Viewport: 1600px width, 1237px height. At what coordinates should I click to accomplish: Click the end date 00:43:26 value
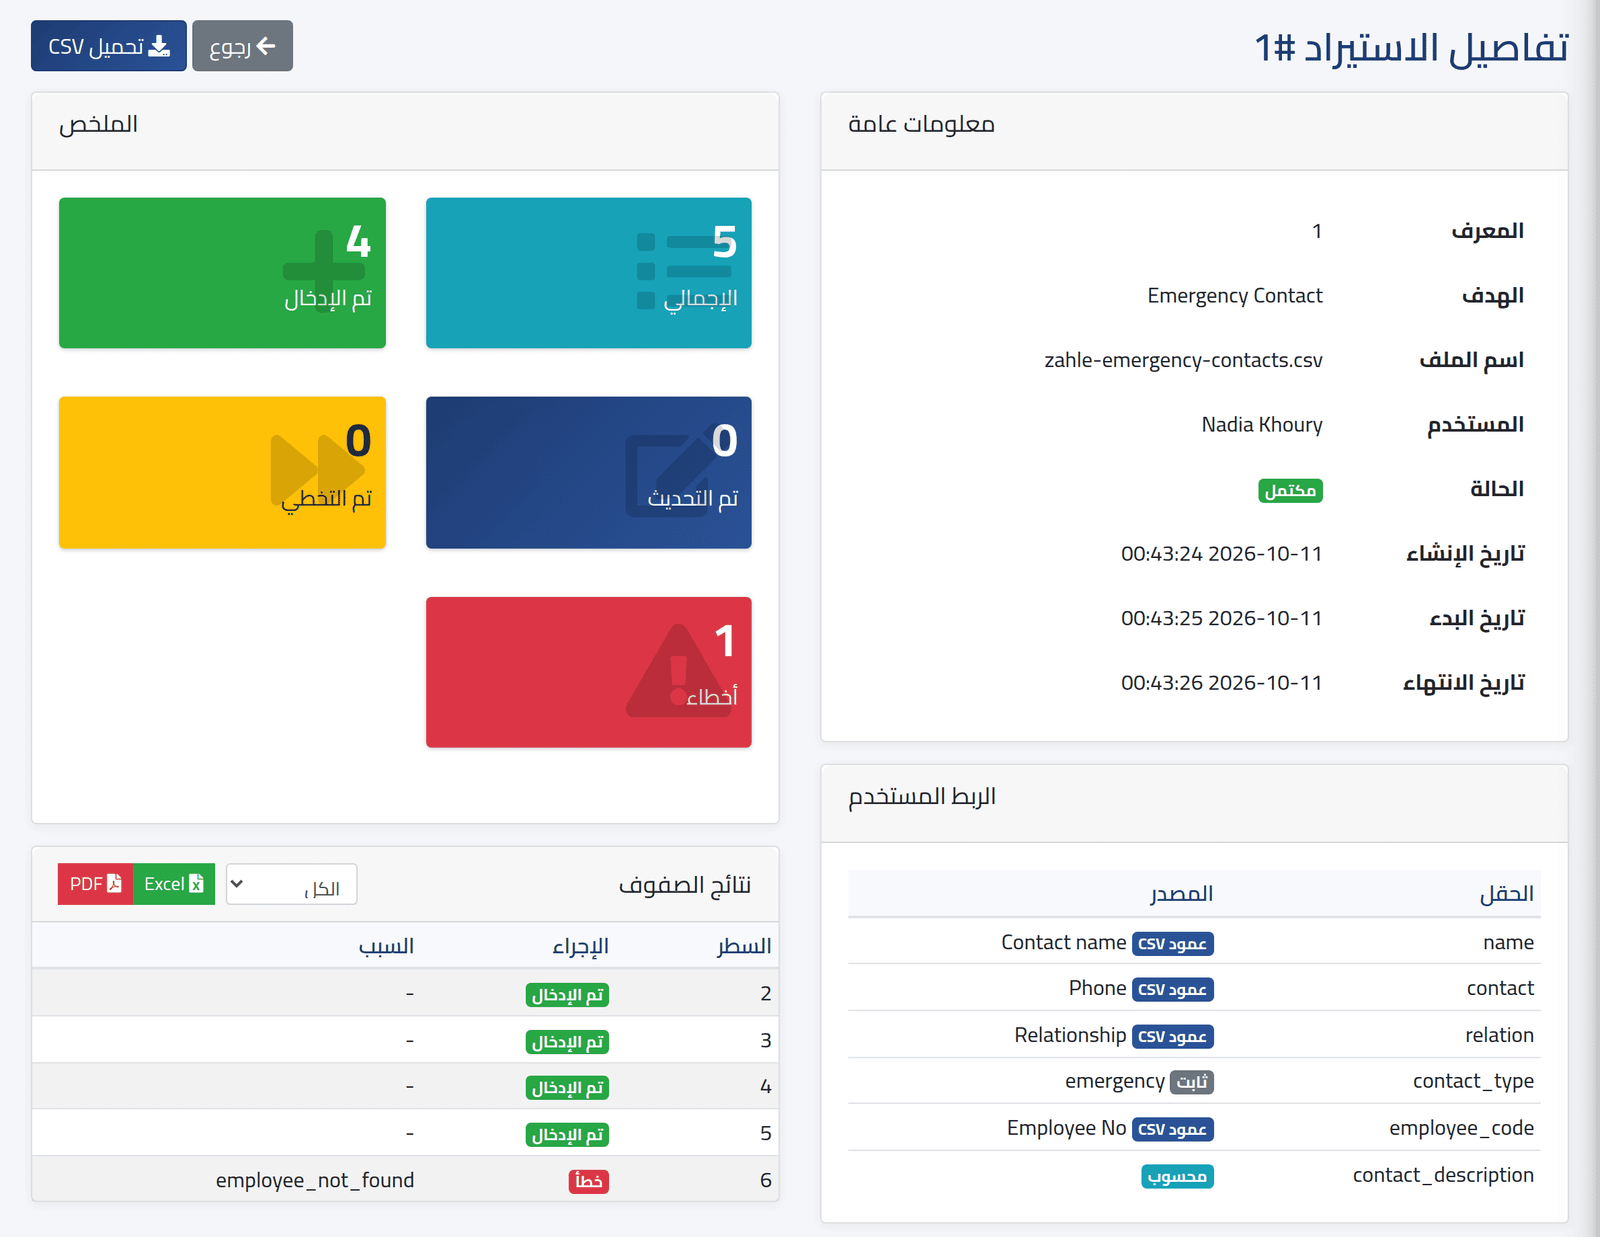(1221, 683)
